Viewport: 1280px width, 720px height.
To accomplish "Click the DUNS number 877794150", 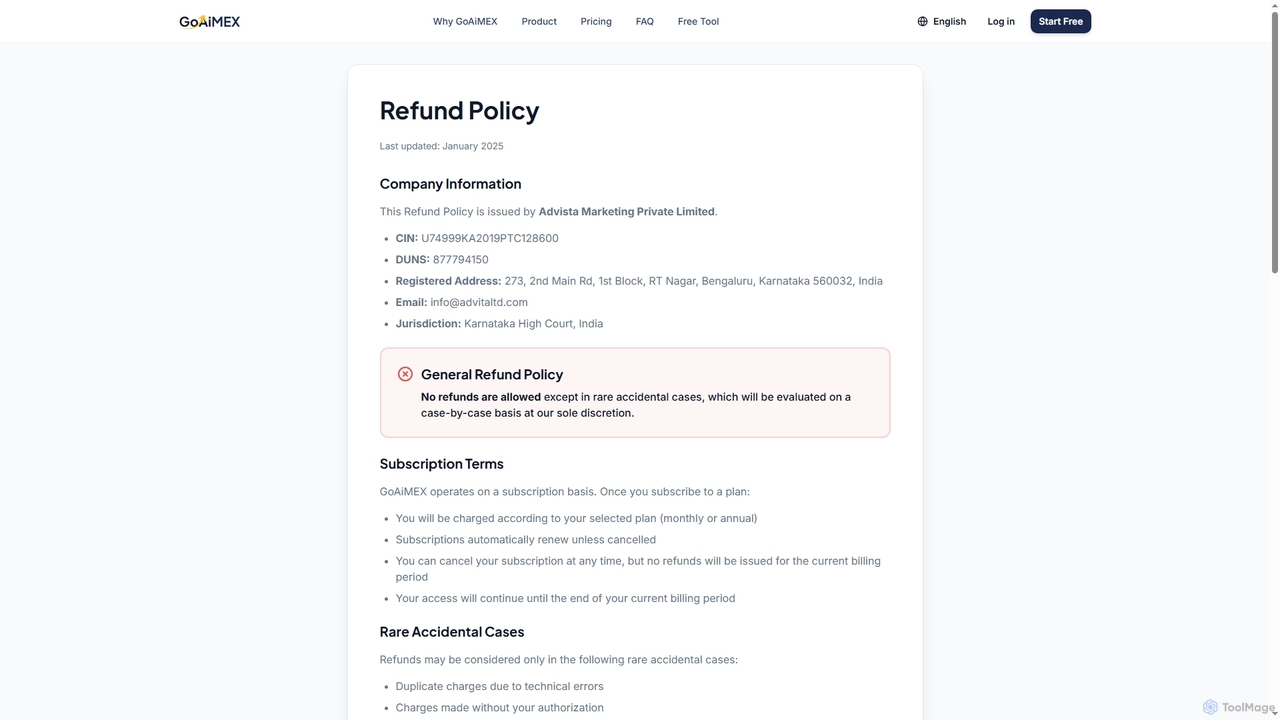I will click(x=461, y=260).
